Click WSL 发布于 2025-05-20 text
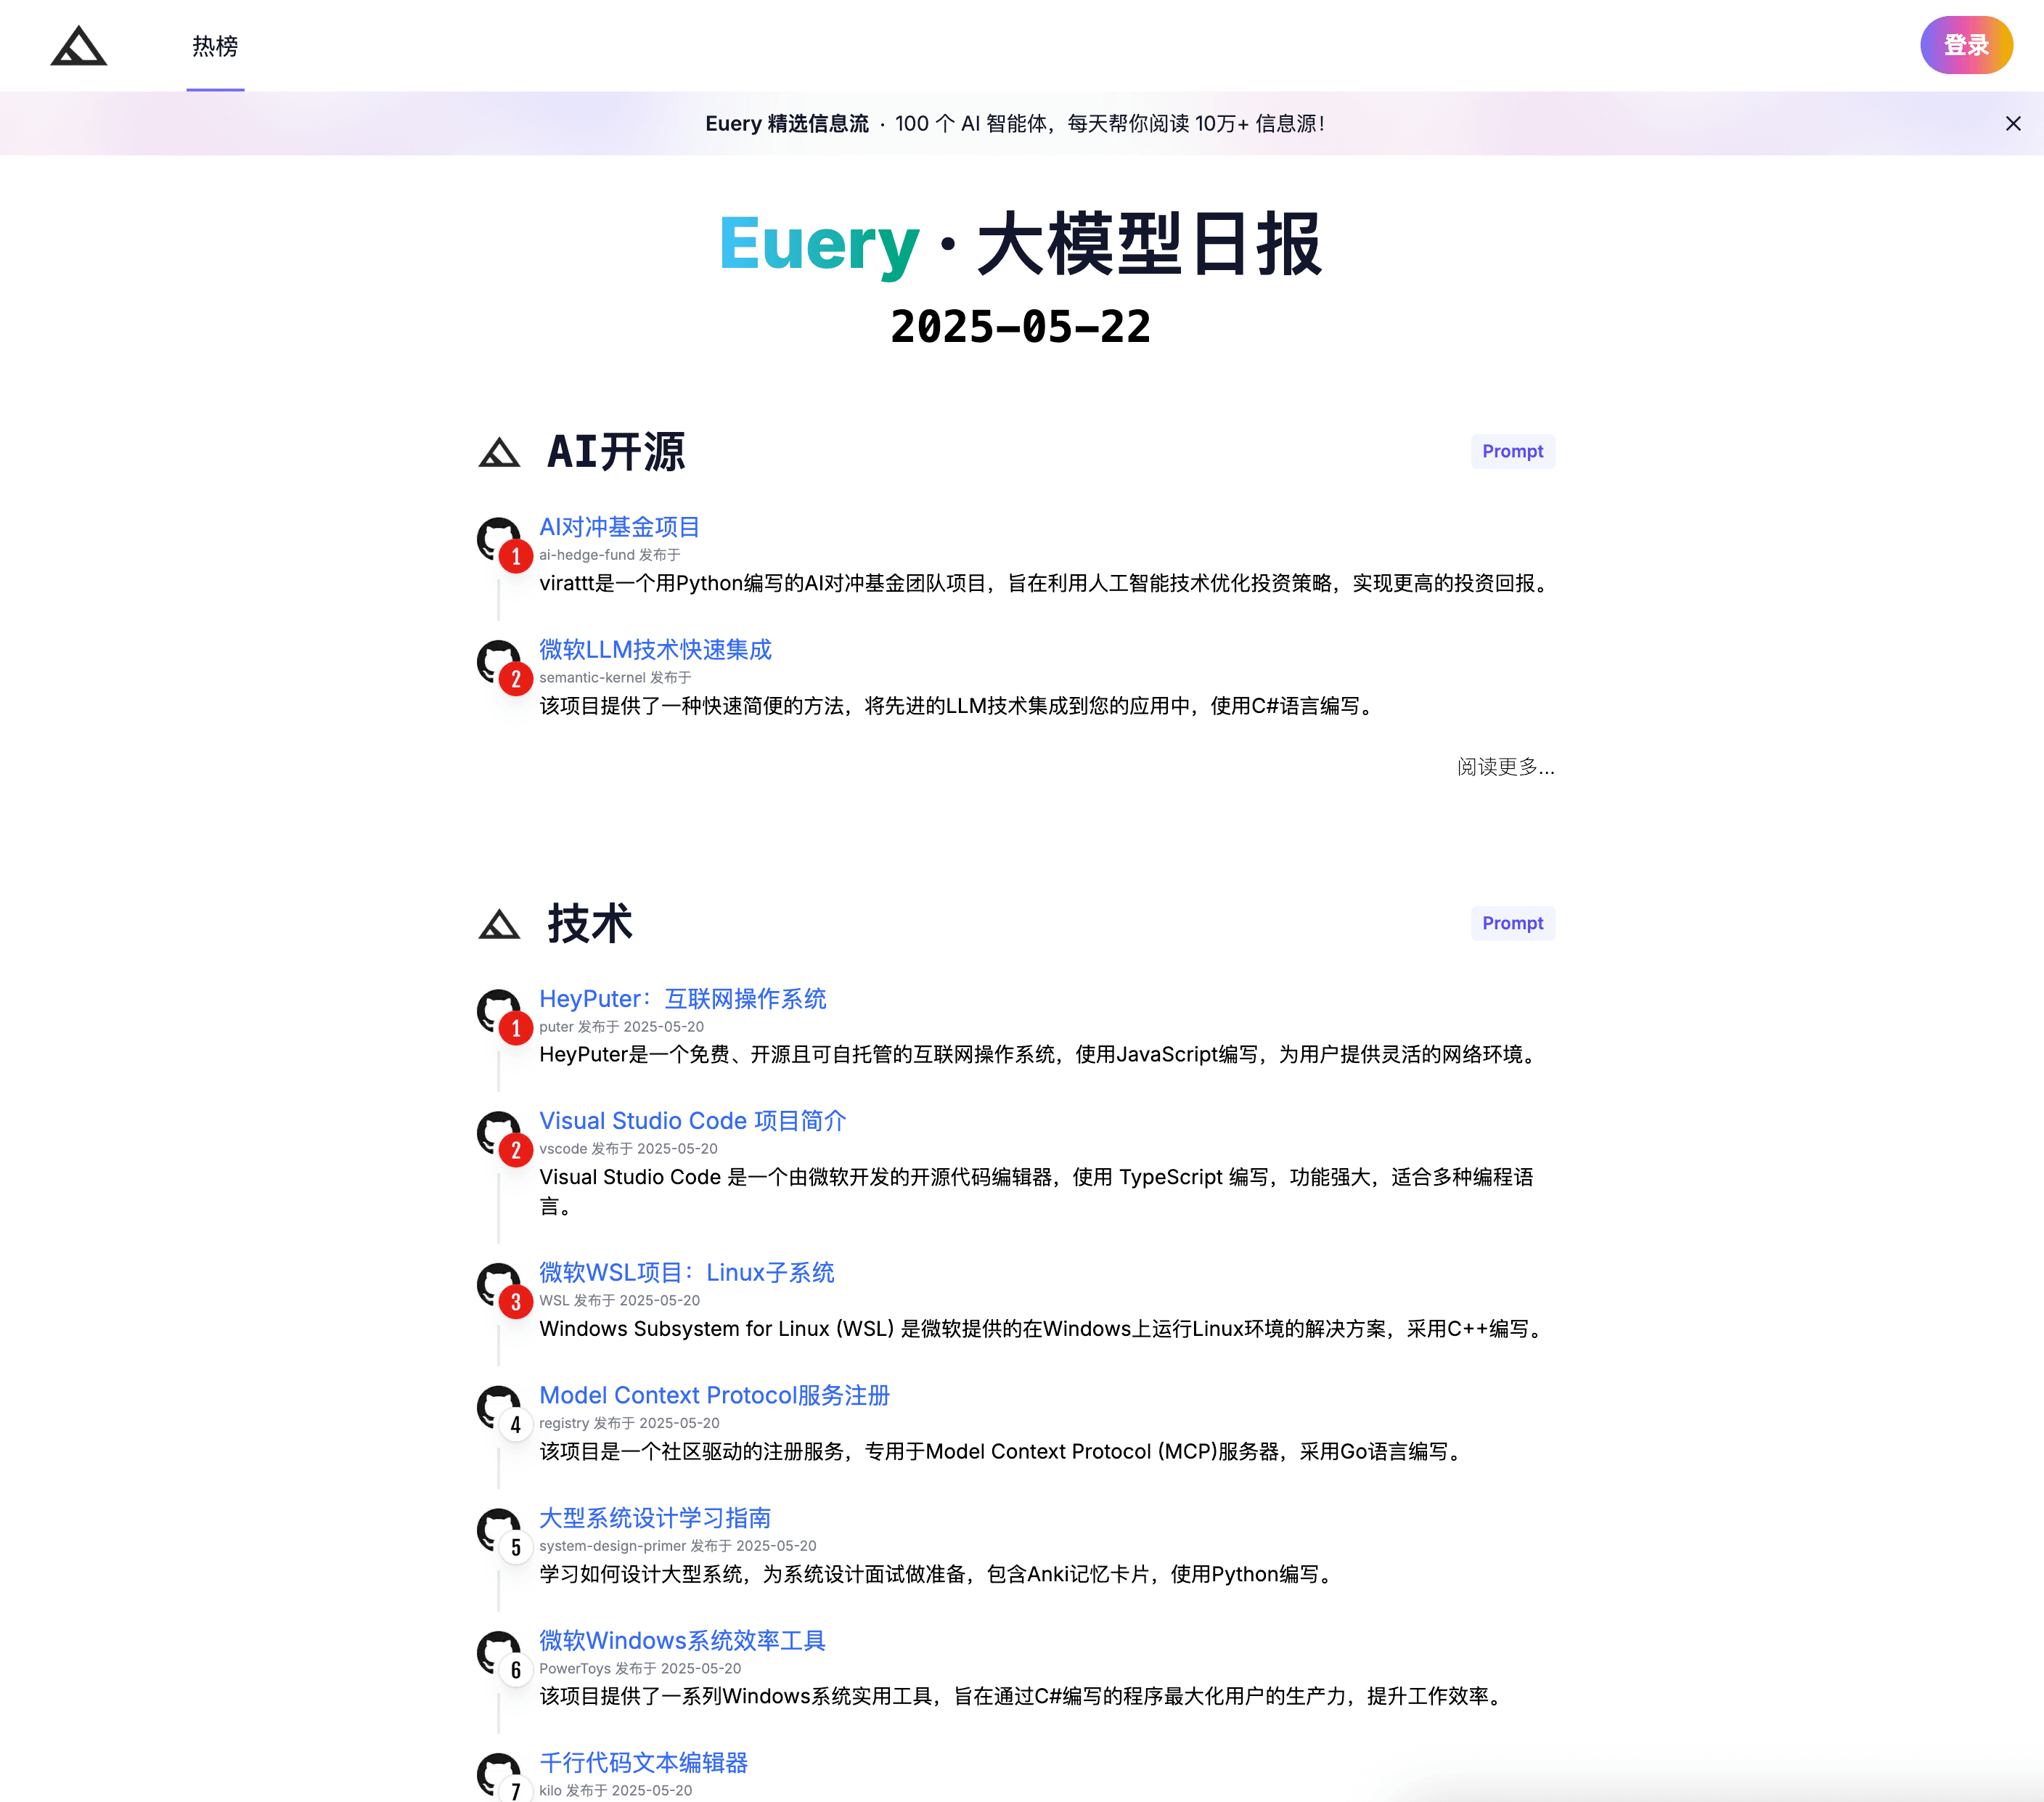The image size is (2044, 1802). (619, 1301)
